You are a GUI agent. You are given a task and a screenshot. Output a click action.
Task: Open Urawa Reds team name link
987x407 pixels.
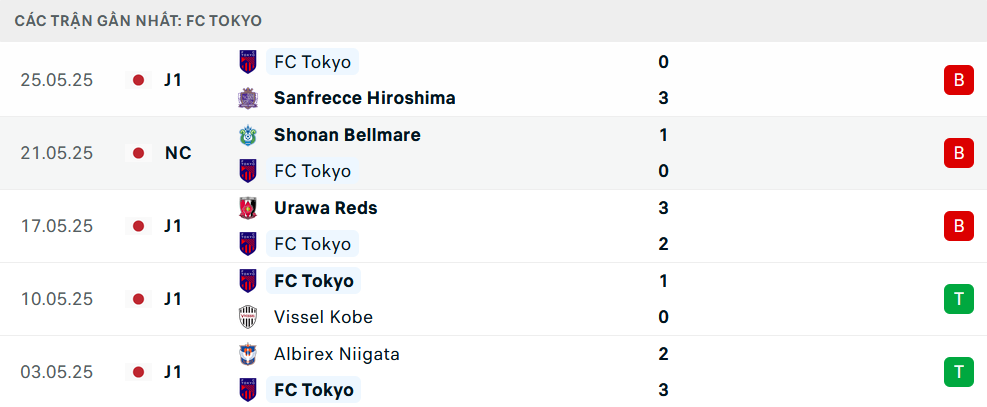(x=325, y=208)
